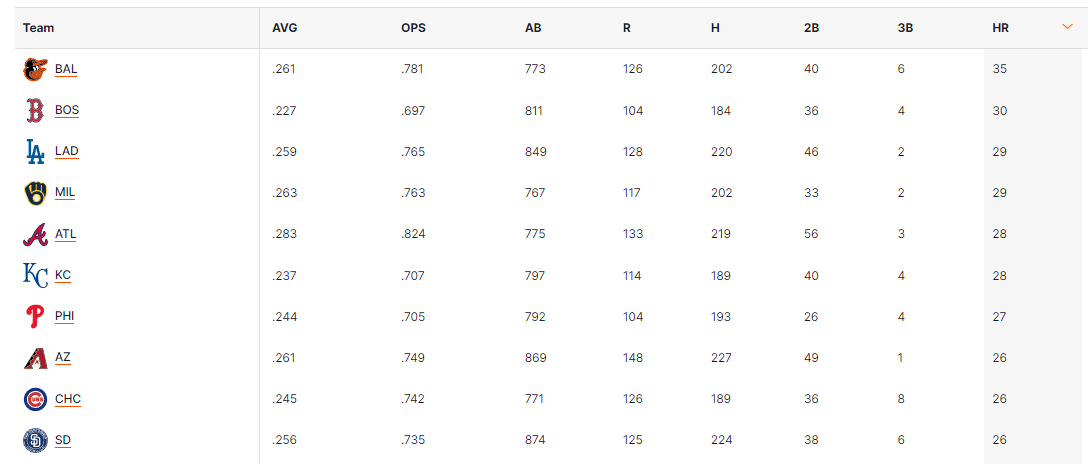Click the Philadelphia Phillies logo
The width and height of the screenshot is (1088, 464).
(35, 316)
